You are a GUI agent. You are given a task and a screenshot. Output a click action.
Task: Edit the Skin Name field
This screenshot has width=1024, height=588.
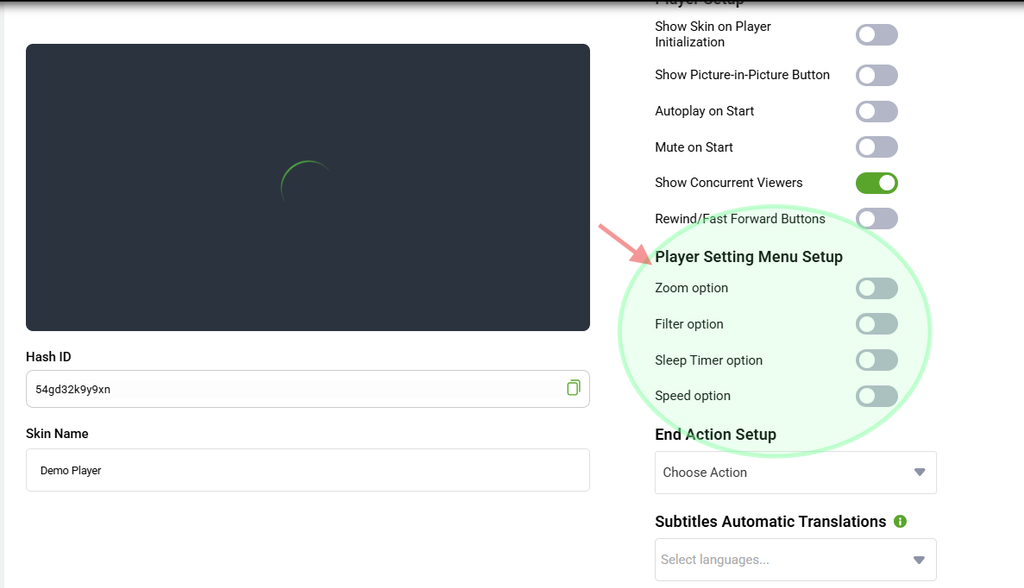(x=308, y=470)
